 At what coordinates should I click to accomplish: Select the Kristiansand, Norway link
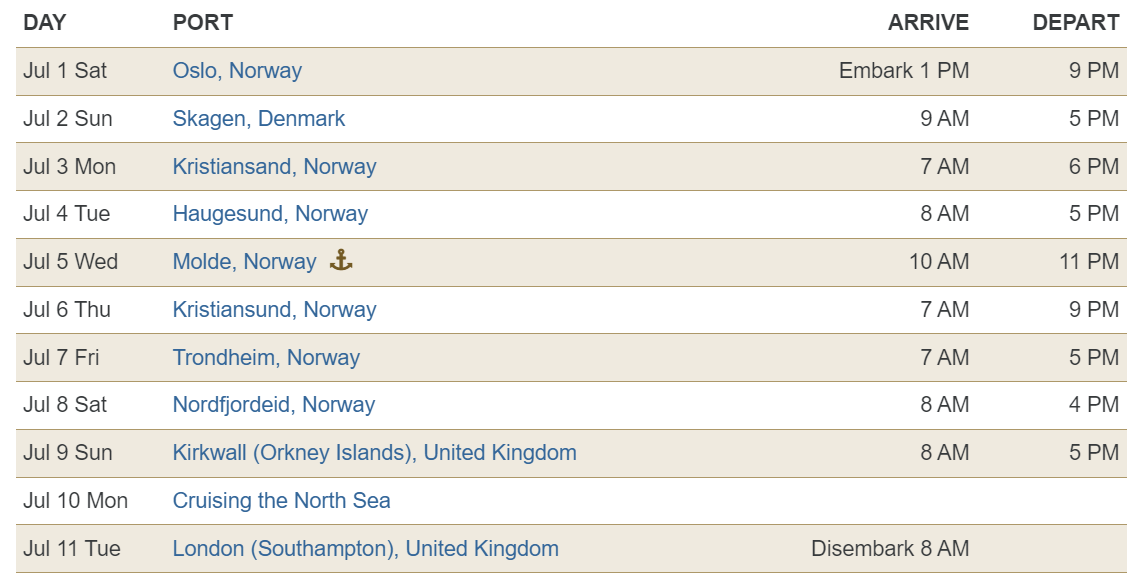point(274,167)
